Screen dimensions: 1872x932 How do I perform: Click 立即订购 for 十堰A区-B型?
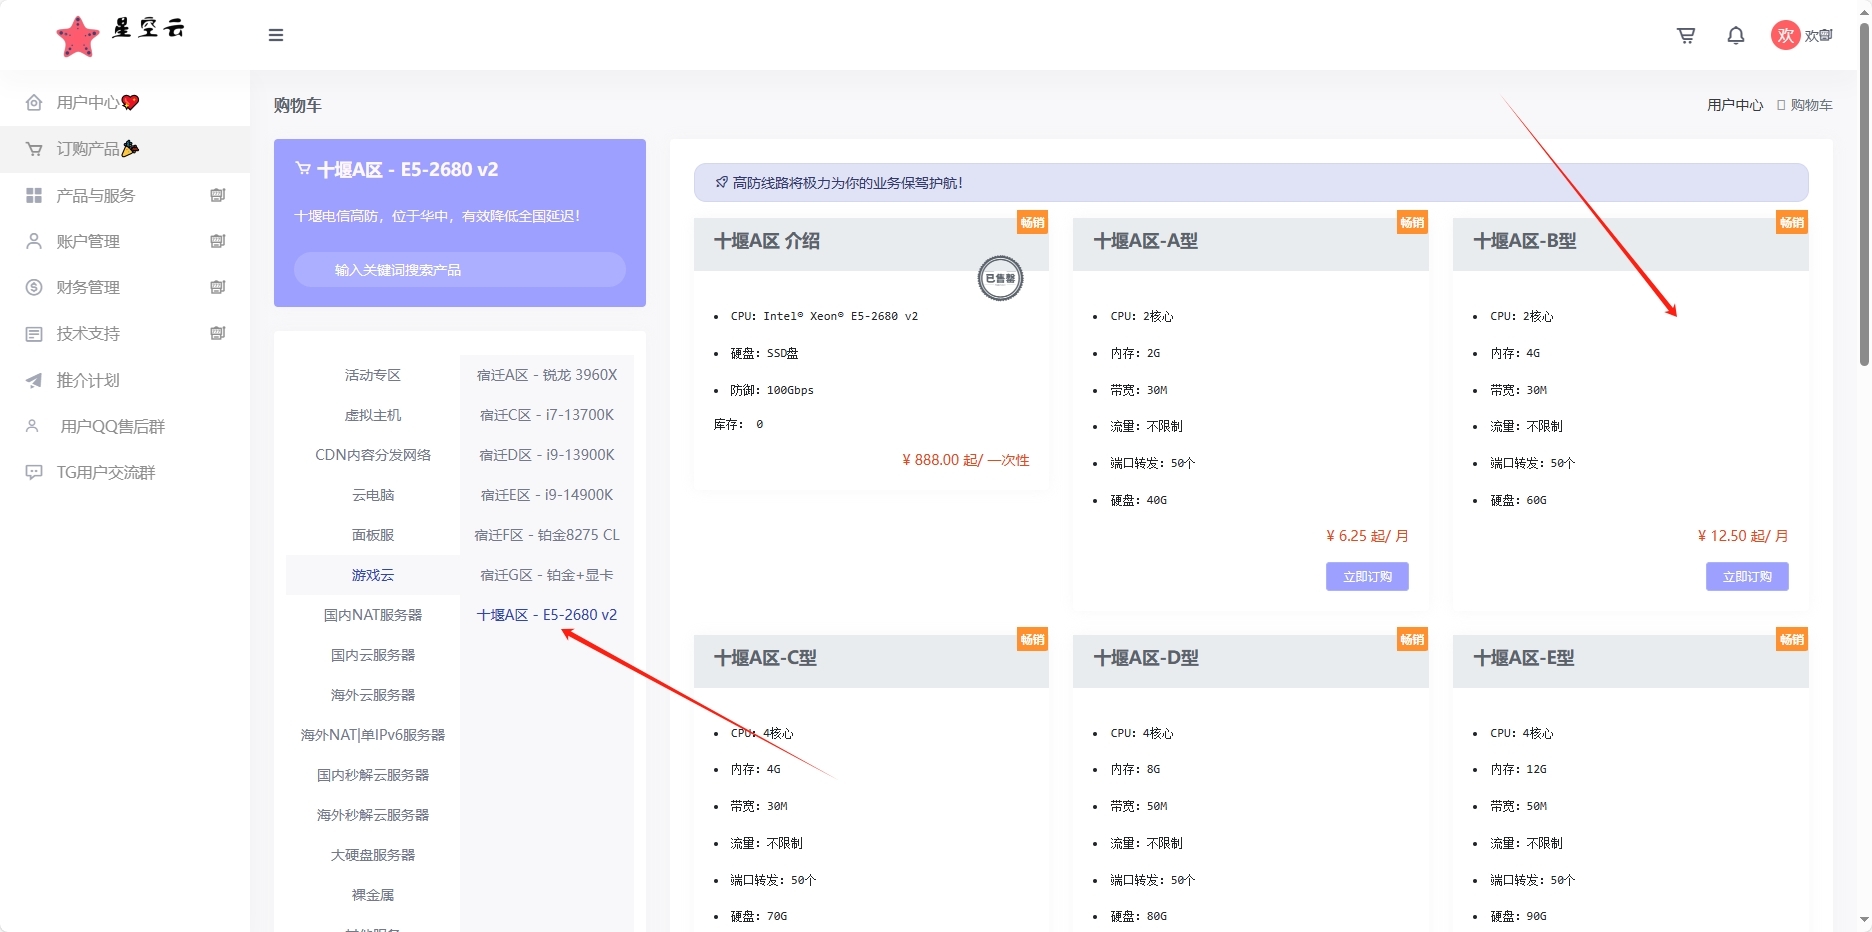[x=1747, y=576]
